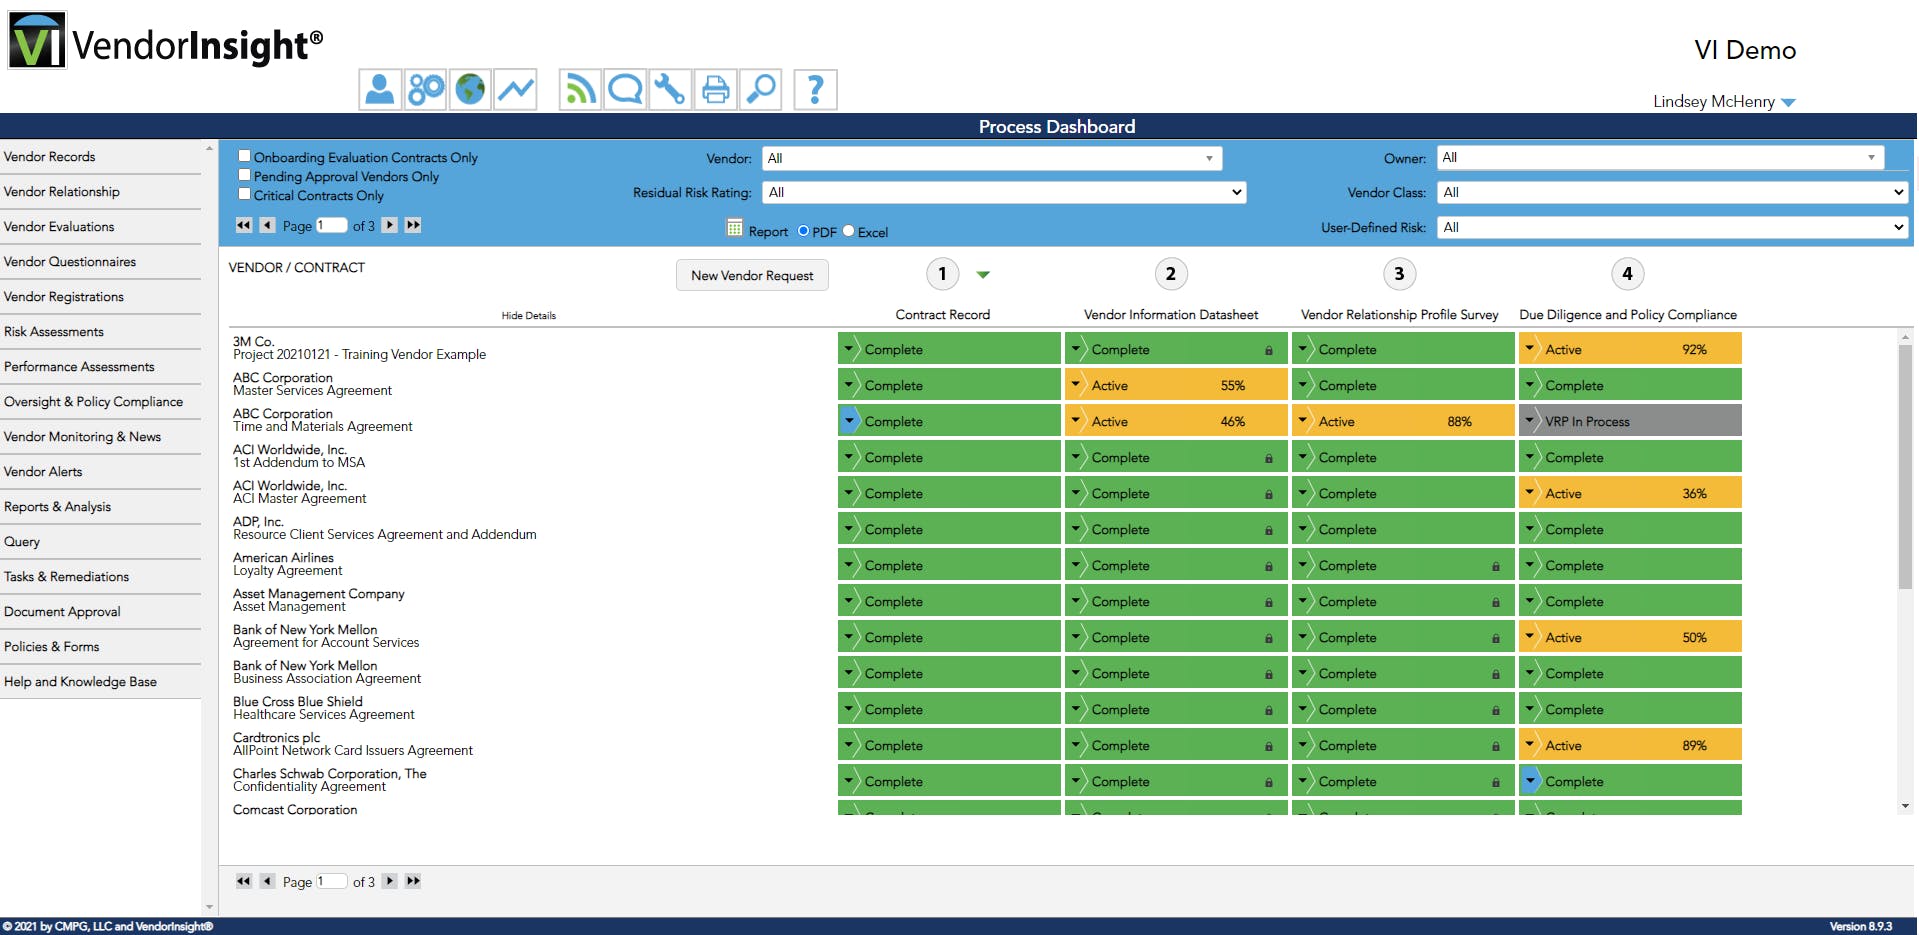Click the wrench tools icon
1919x935 pixels.
[670, 90]
